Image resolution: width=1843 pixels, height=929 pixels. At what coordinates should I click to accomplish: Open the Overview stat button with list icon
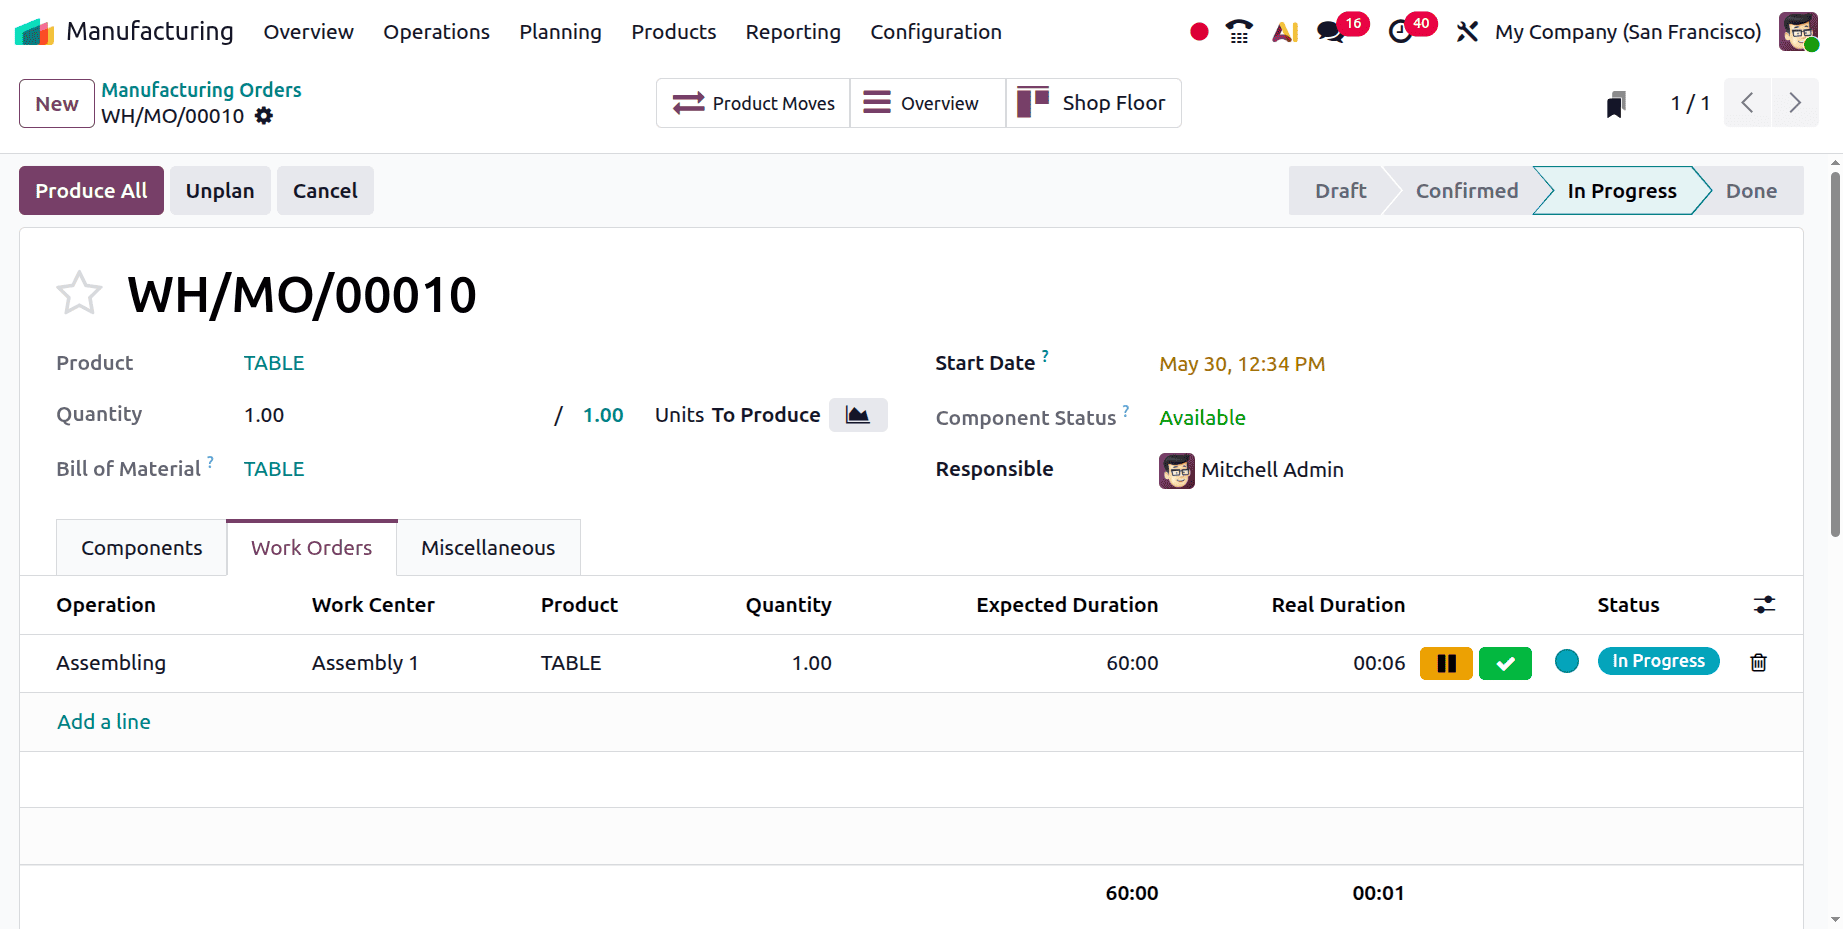pos(928,103)
